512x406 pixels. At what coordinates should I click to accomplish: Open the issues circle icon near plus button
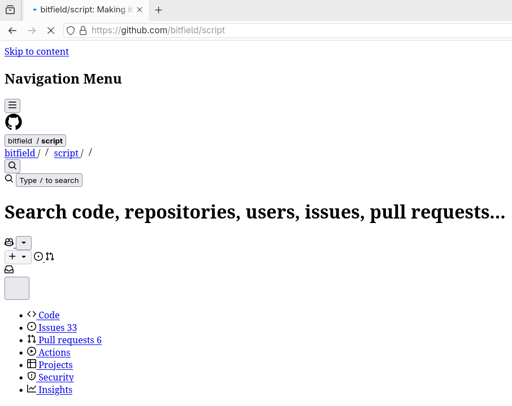(x=39, y=256)
